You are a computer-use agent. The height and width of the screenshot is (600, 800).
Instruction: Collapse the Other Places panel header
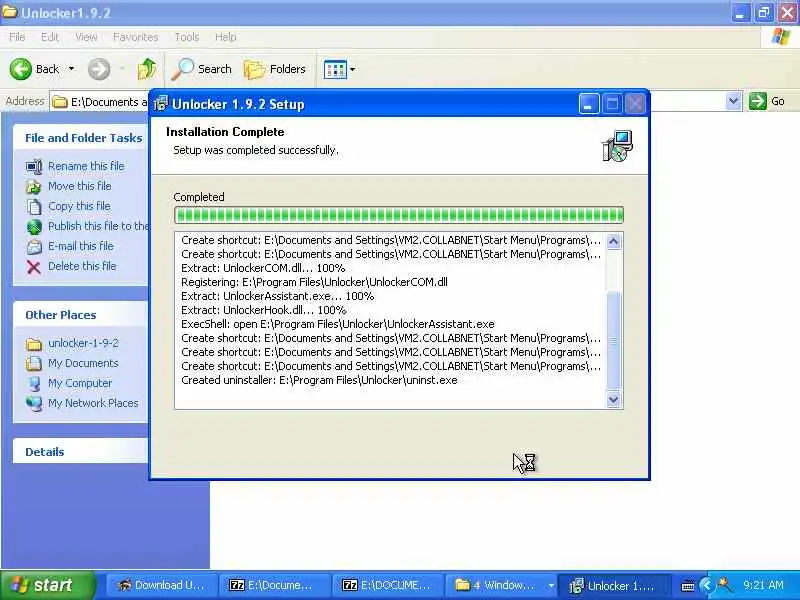[80, 314]
